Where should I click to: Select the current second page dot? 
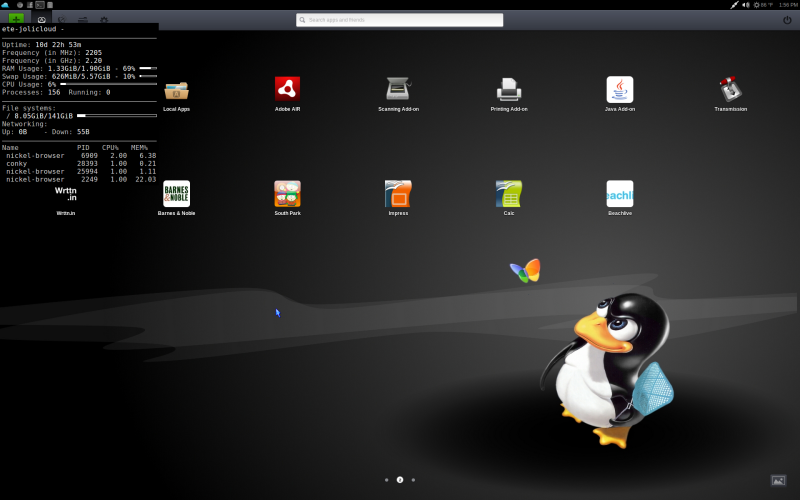click(400, 480)
